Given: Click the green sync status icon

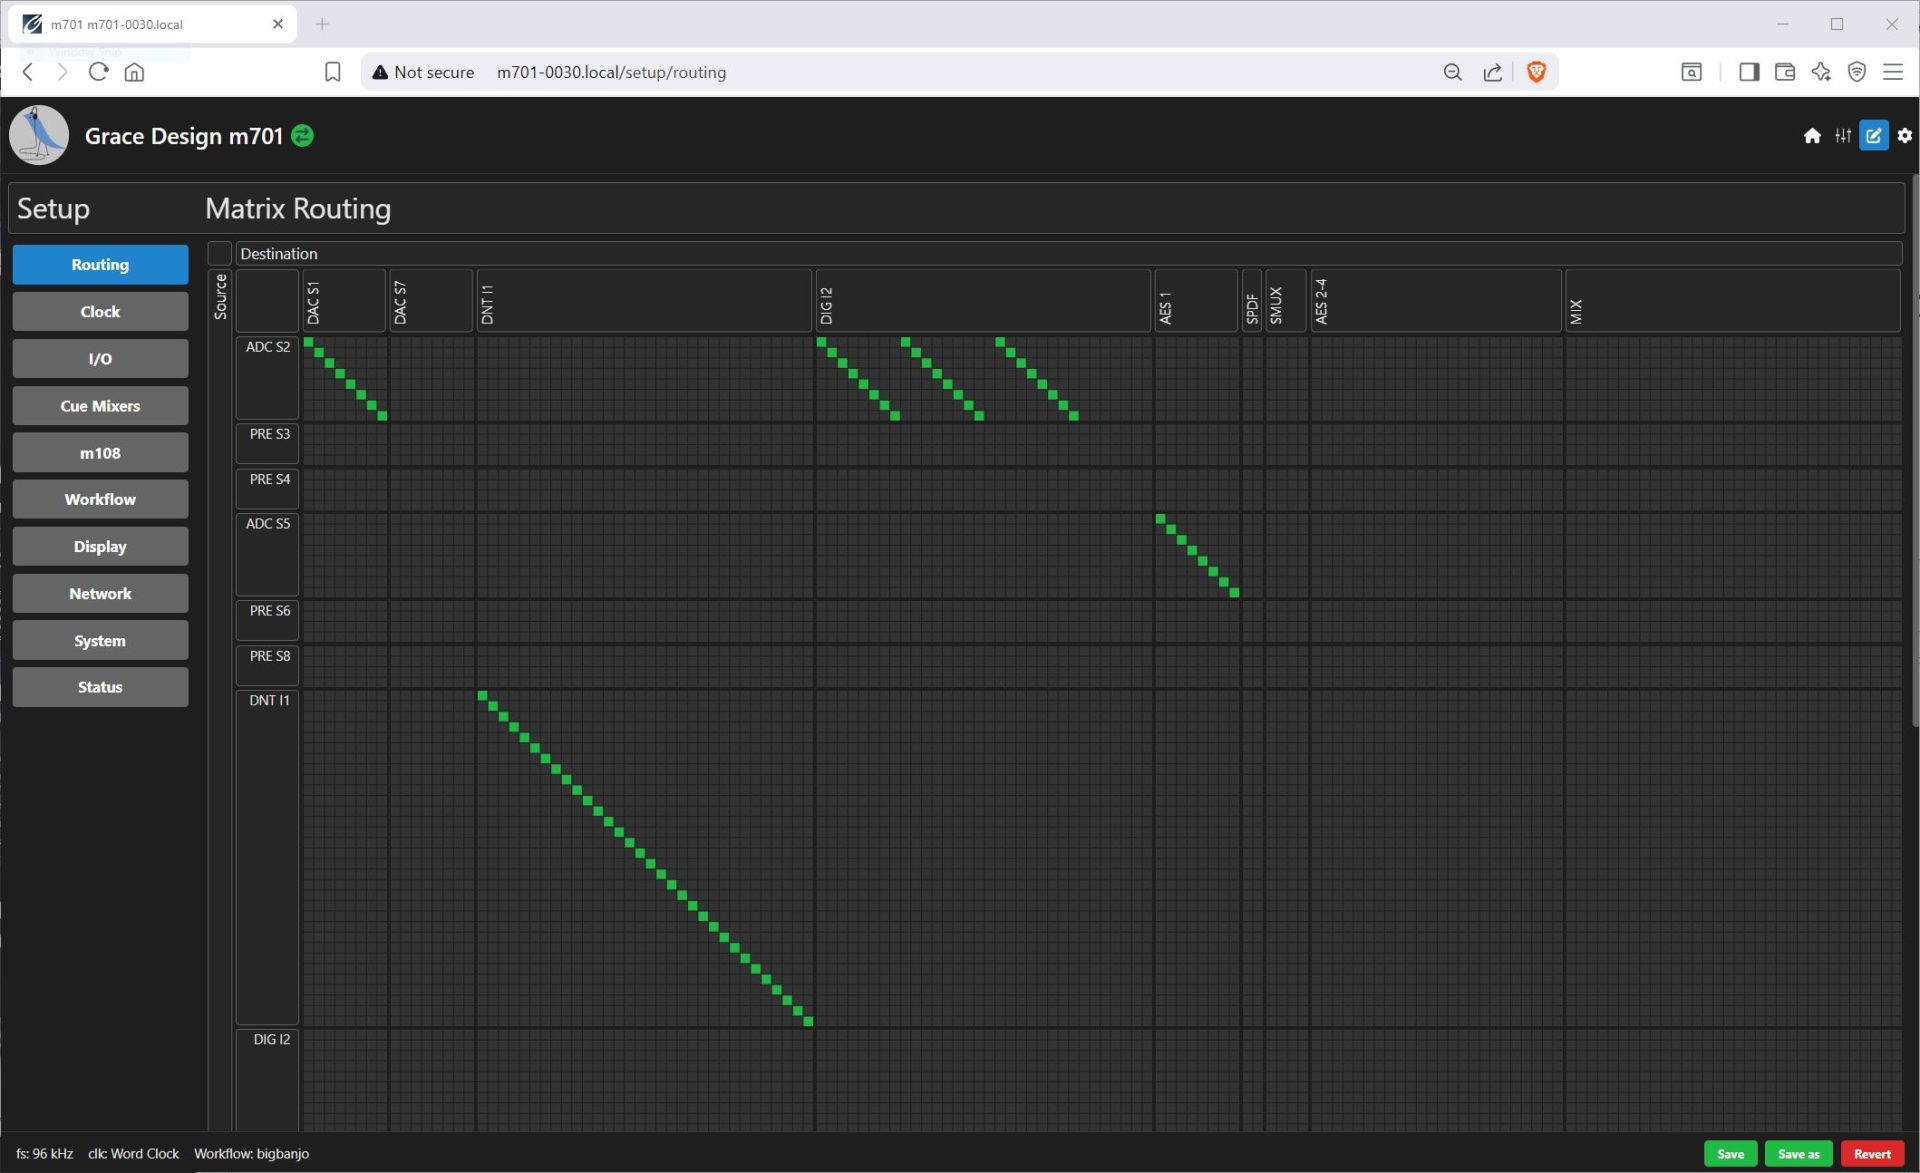Looking at the screenshot, I should point(302,136).
